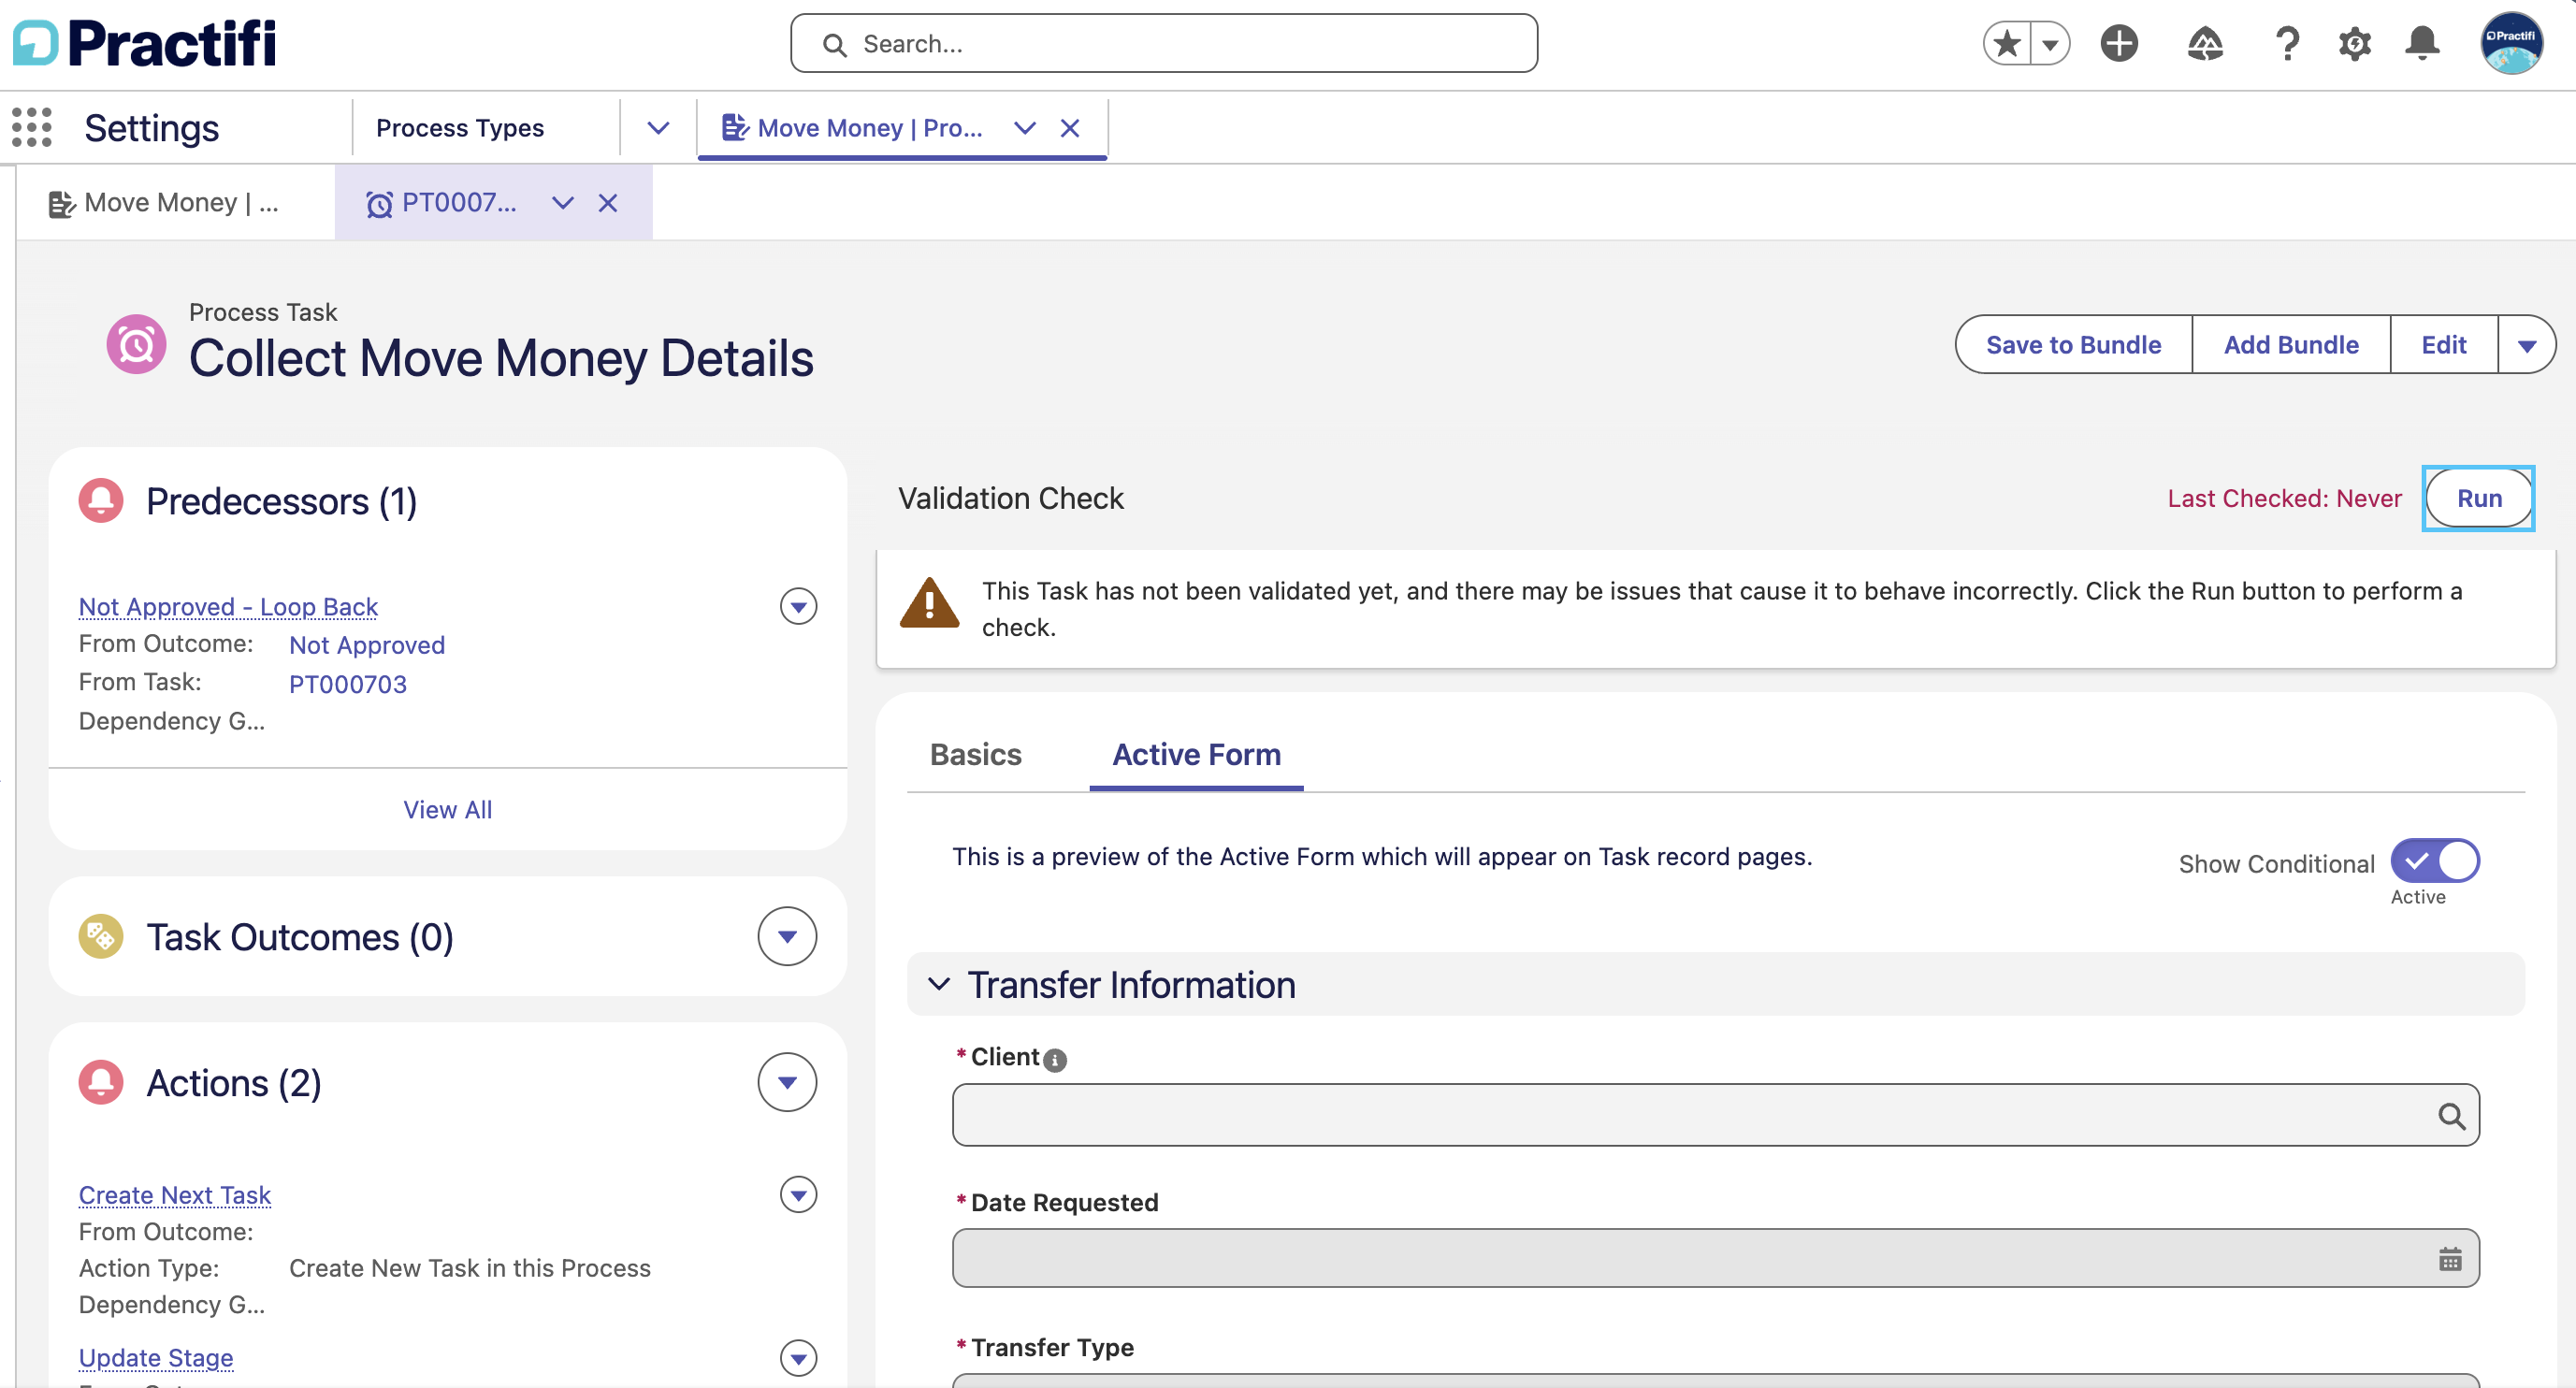Open the Trailhead guidance icon
This screenshot has height=1388, width=2576.
pos(2205,44)
